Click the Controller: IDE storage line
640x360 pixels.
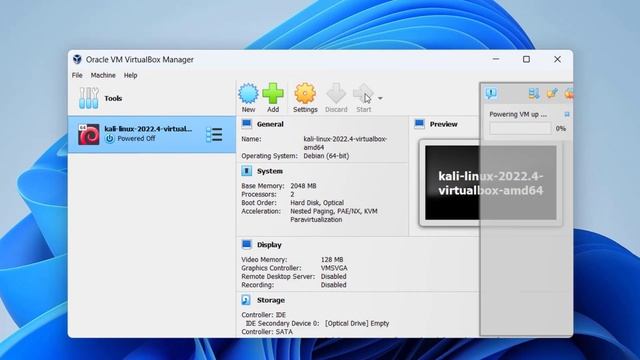(x=264, y=315)
